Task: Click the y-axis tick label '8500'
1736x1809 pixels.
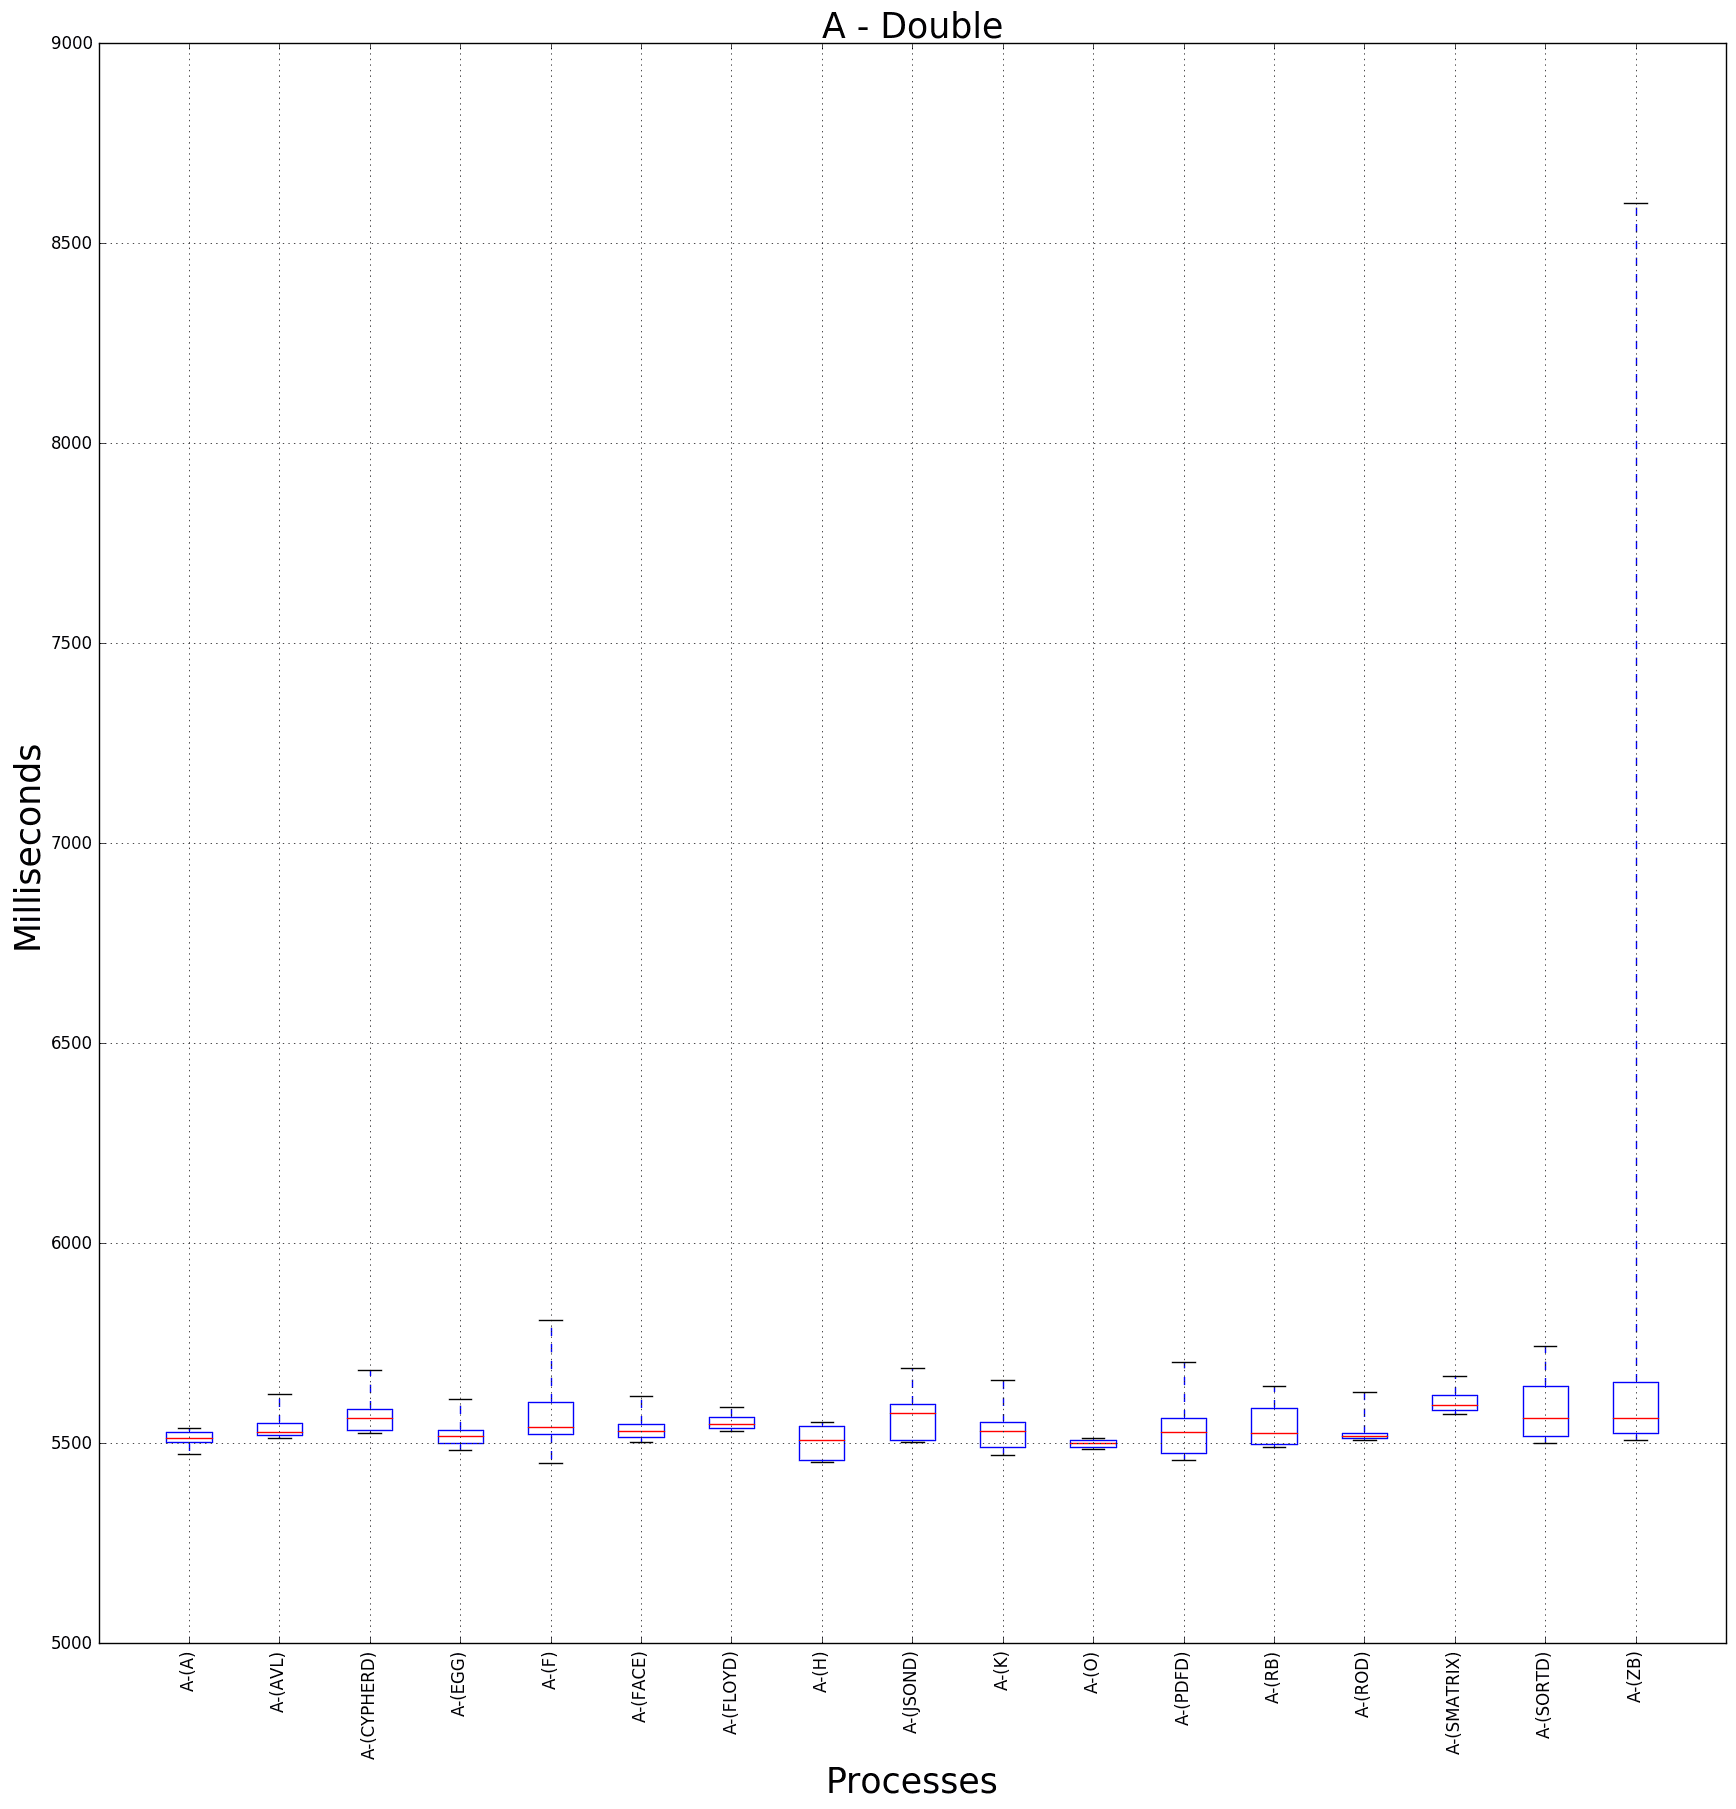Action: click(x=73, y=243)
